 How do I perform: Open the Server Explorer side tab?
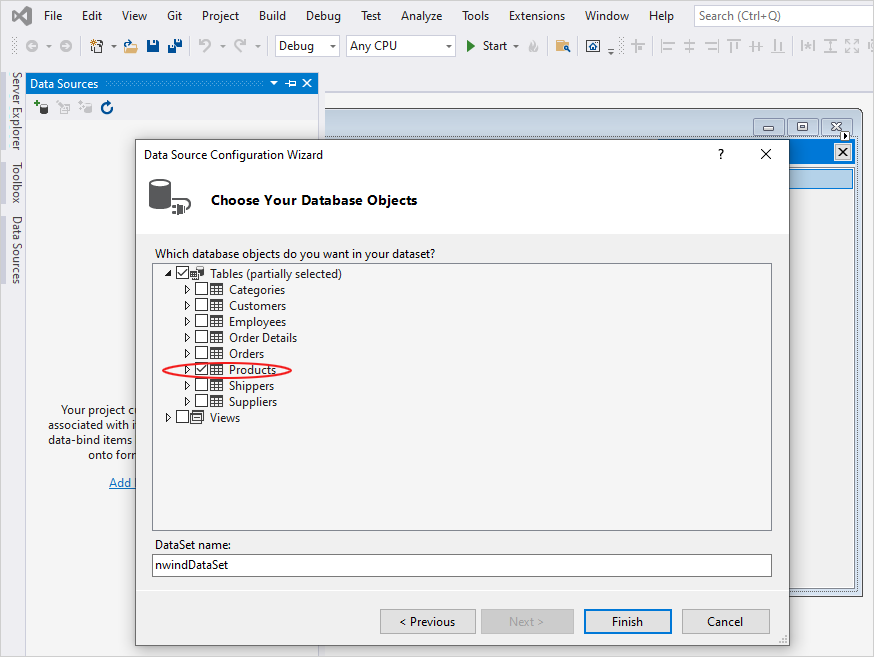pos(16,111)
